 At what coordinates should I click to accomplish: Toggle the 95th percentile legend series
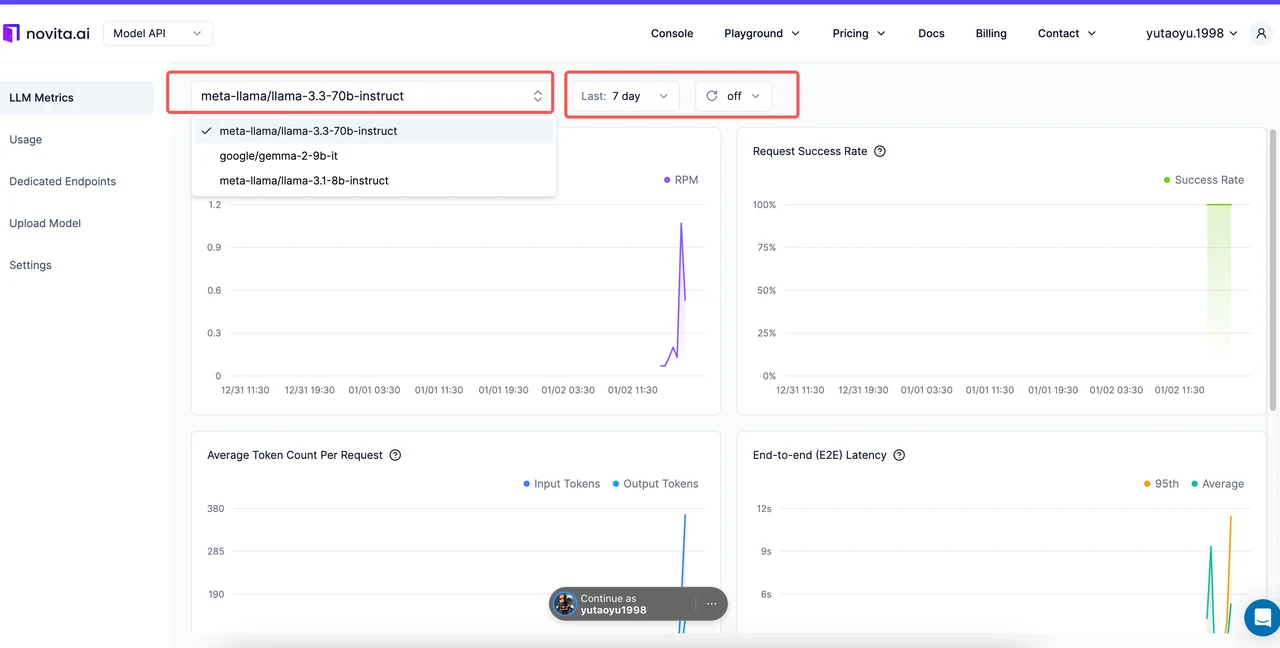tap(1161, 484)
